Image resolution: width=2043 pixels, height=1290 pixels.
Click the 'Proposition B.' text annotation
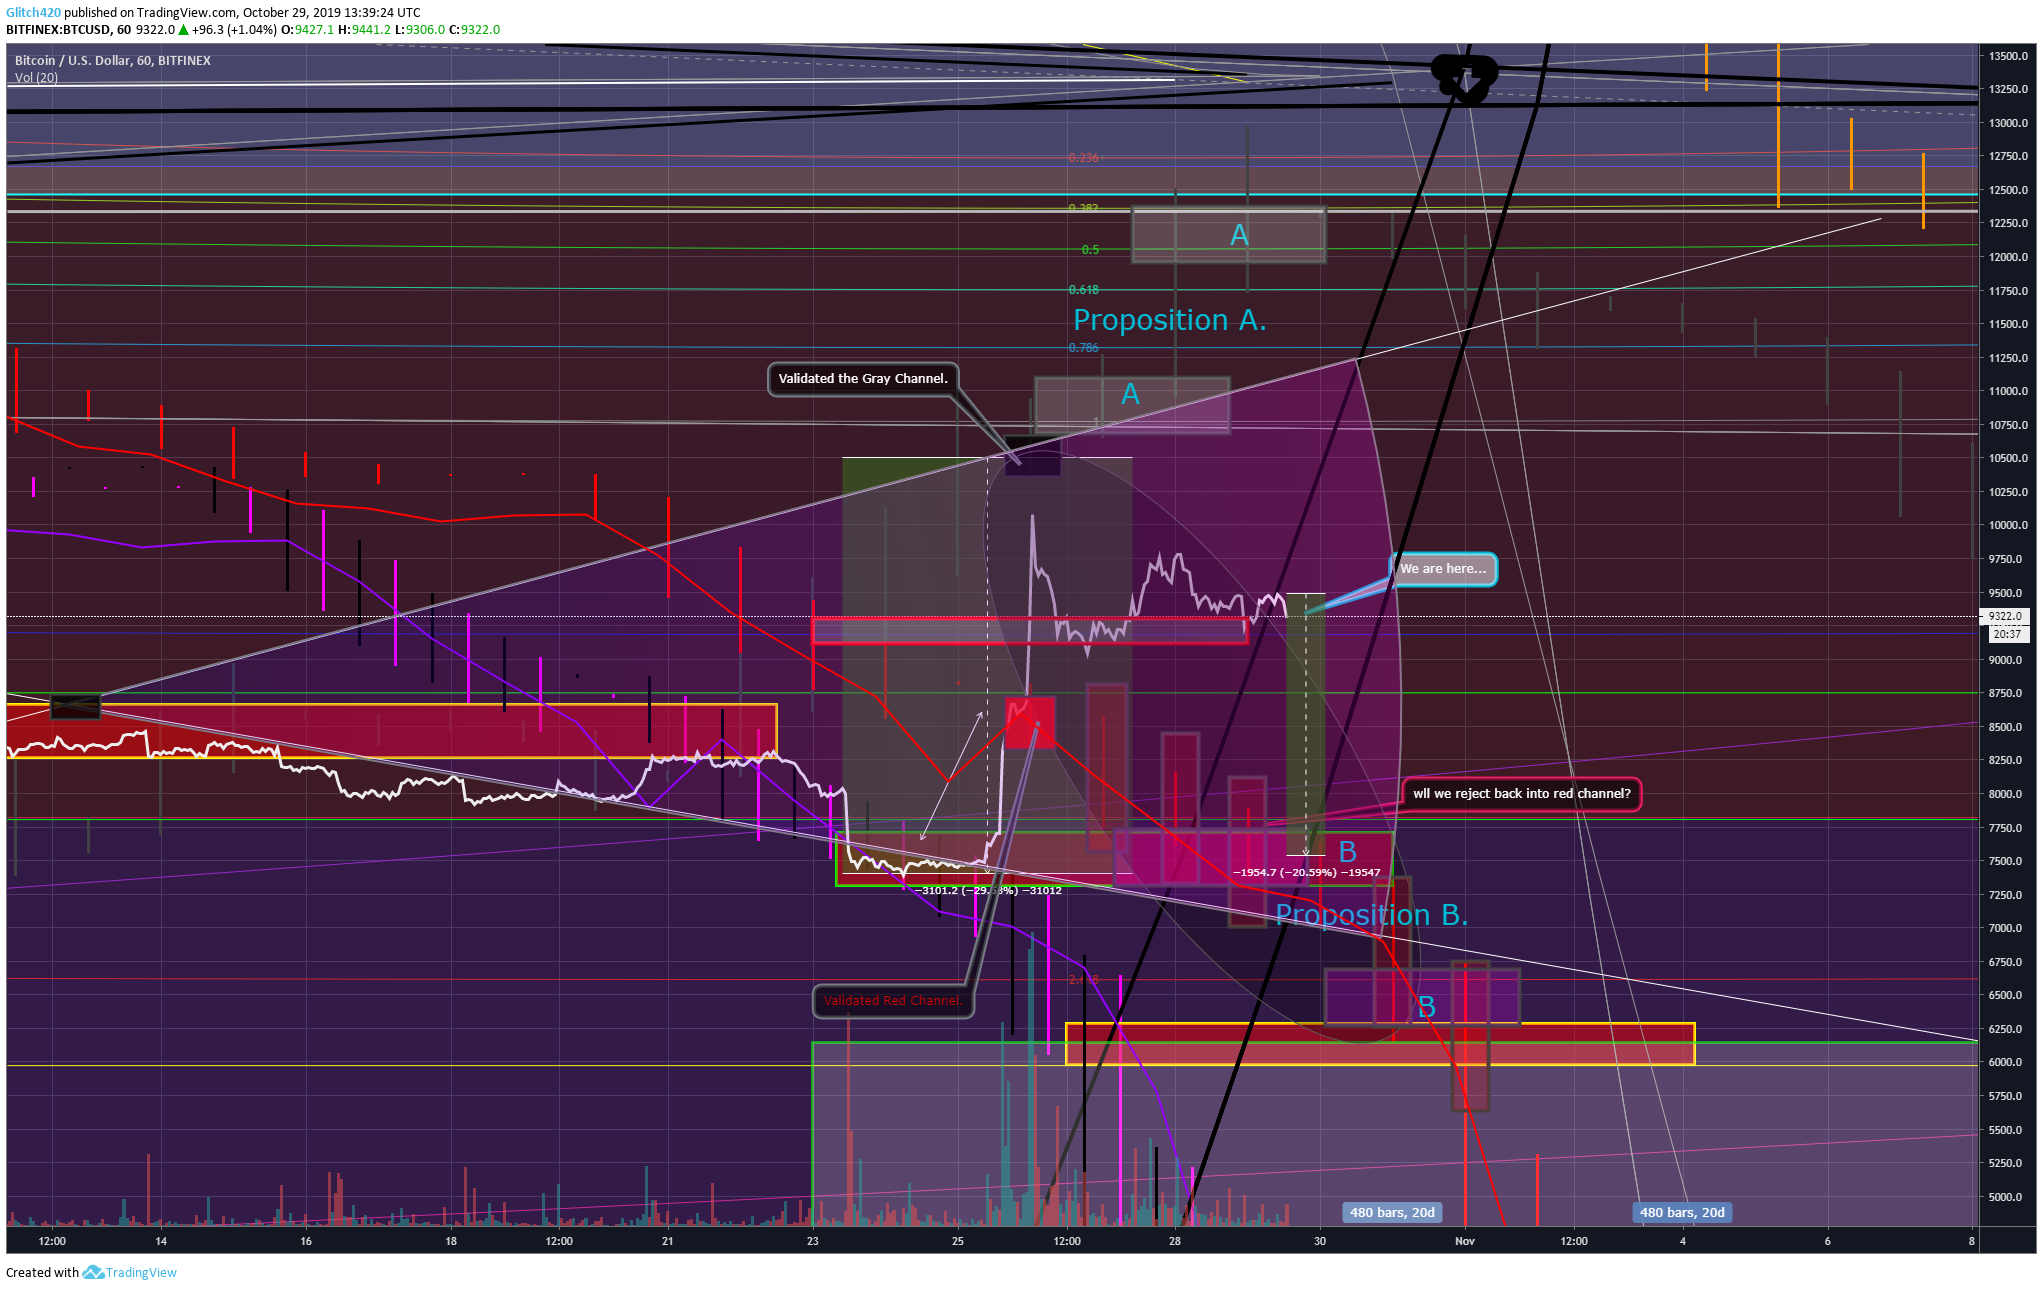1371,915
